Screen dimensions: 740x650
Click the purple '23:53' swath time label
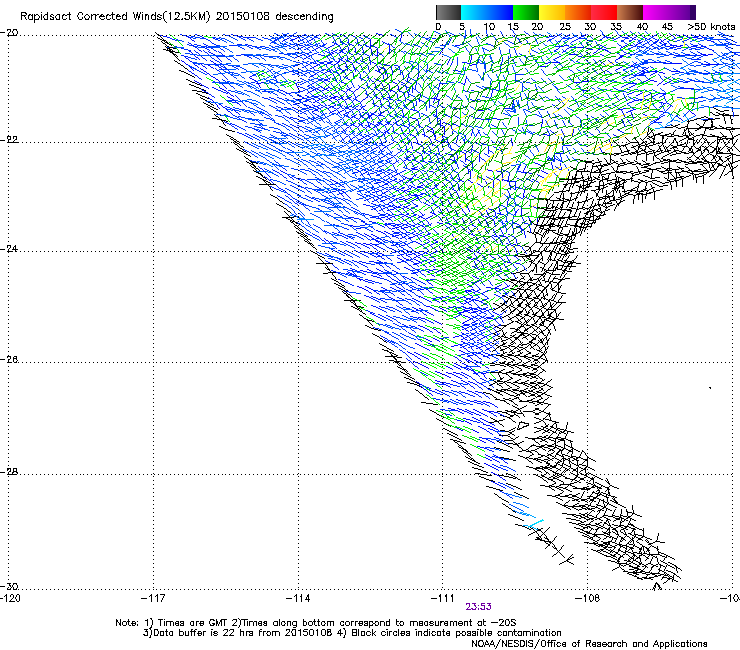479,607
